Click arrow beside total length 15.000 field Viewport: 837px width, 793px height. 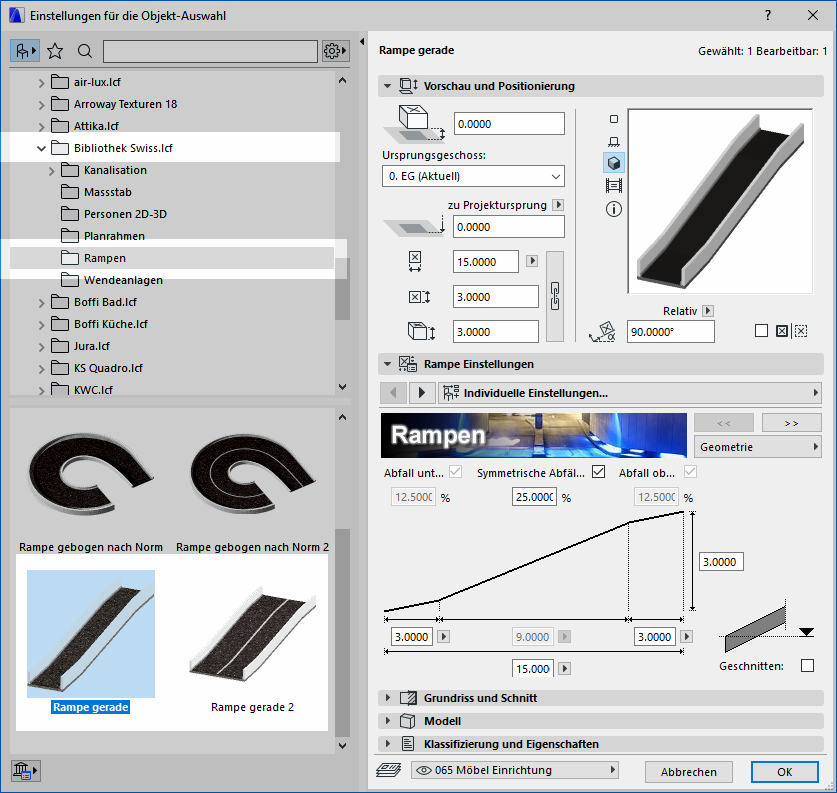(565, 668)
